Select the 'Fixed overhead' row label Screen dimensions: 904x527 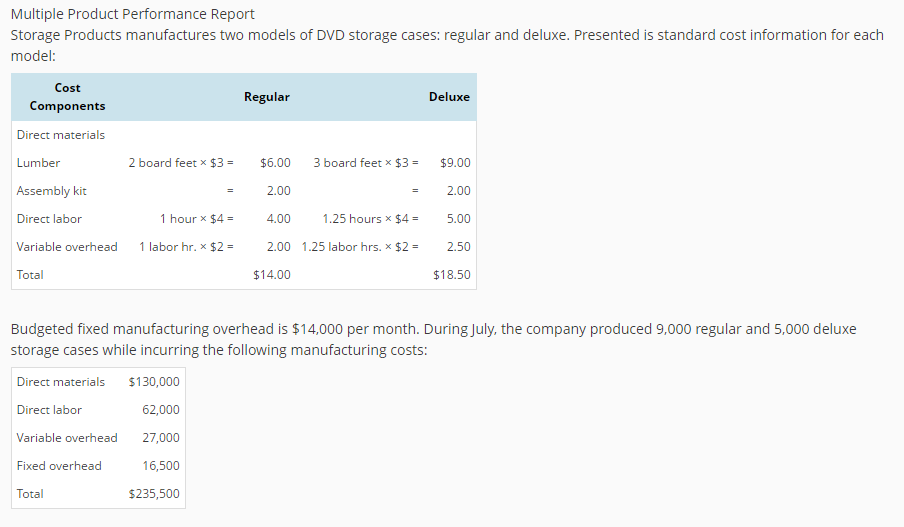point(59,466)
